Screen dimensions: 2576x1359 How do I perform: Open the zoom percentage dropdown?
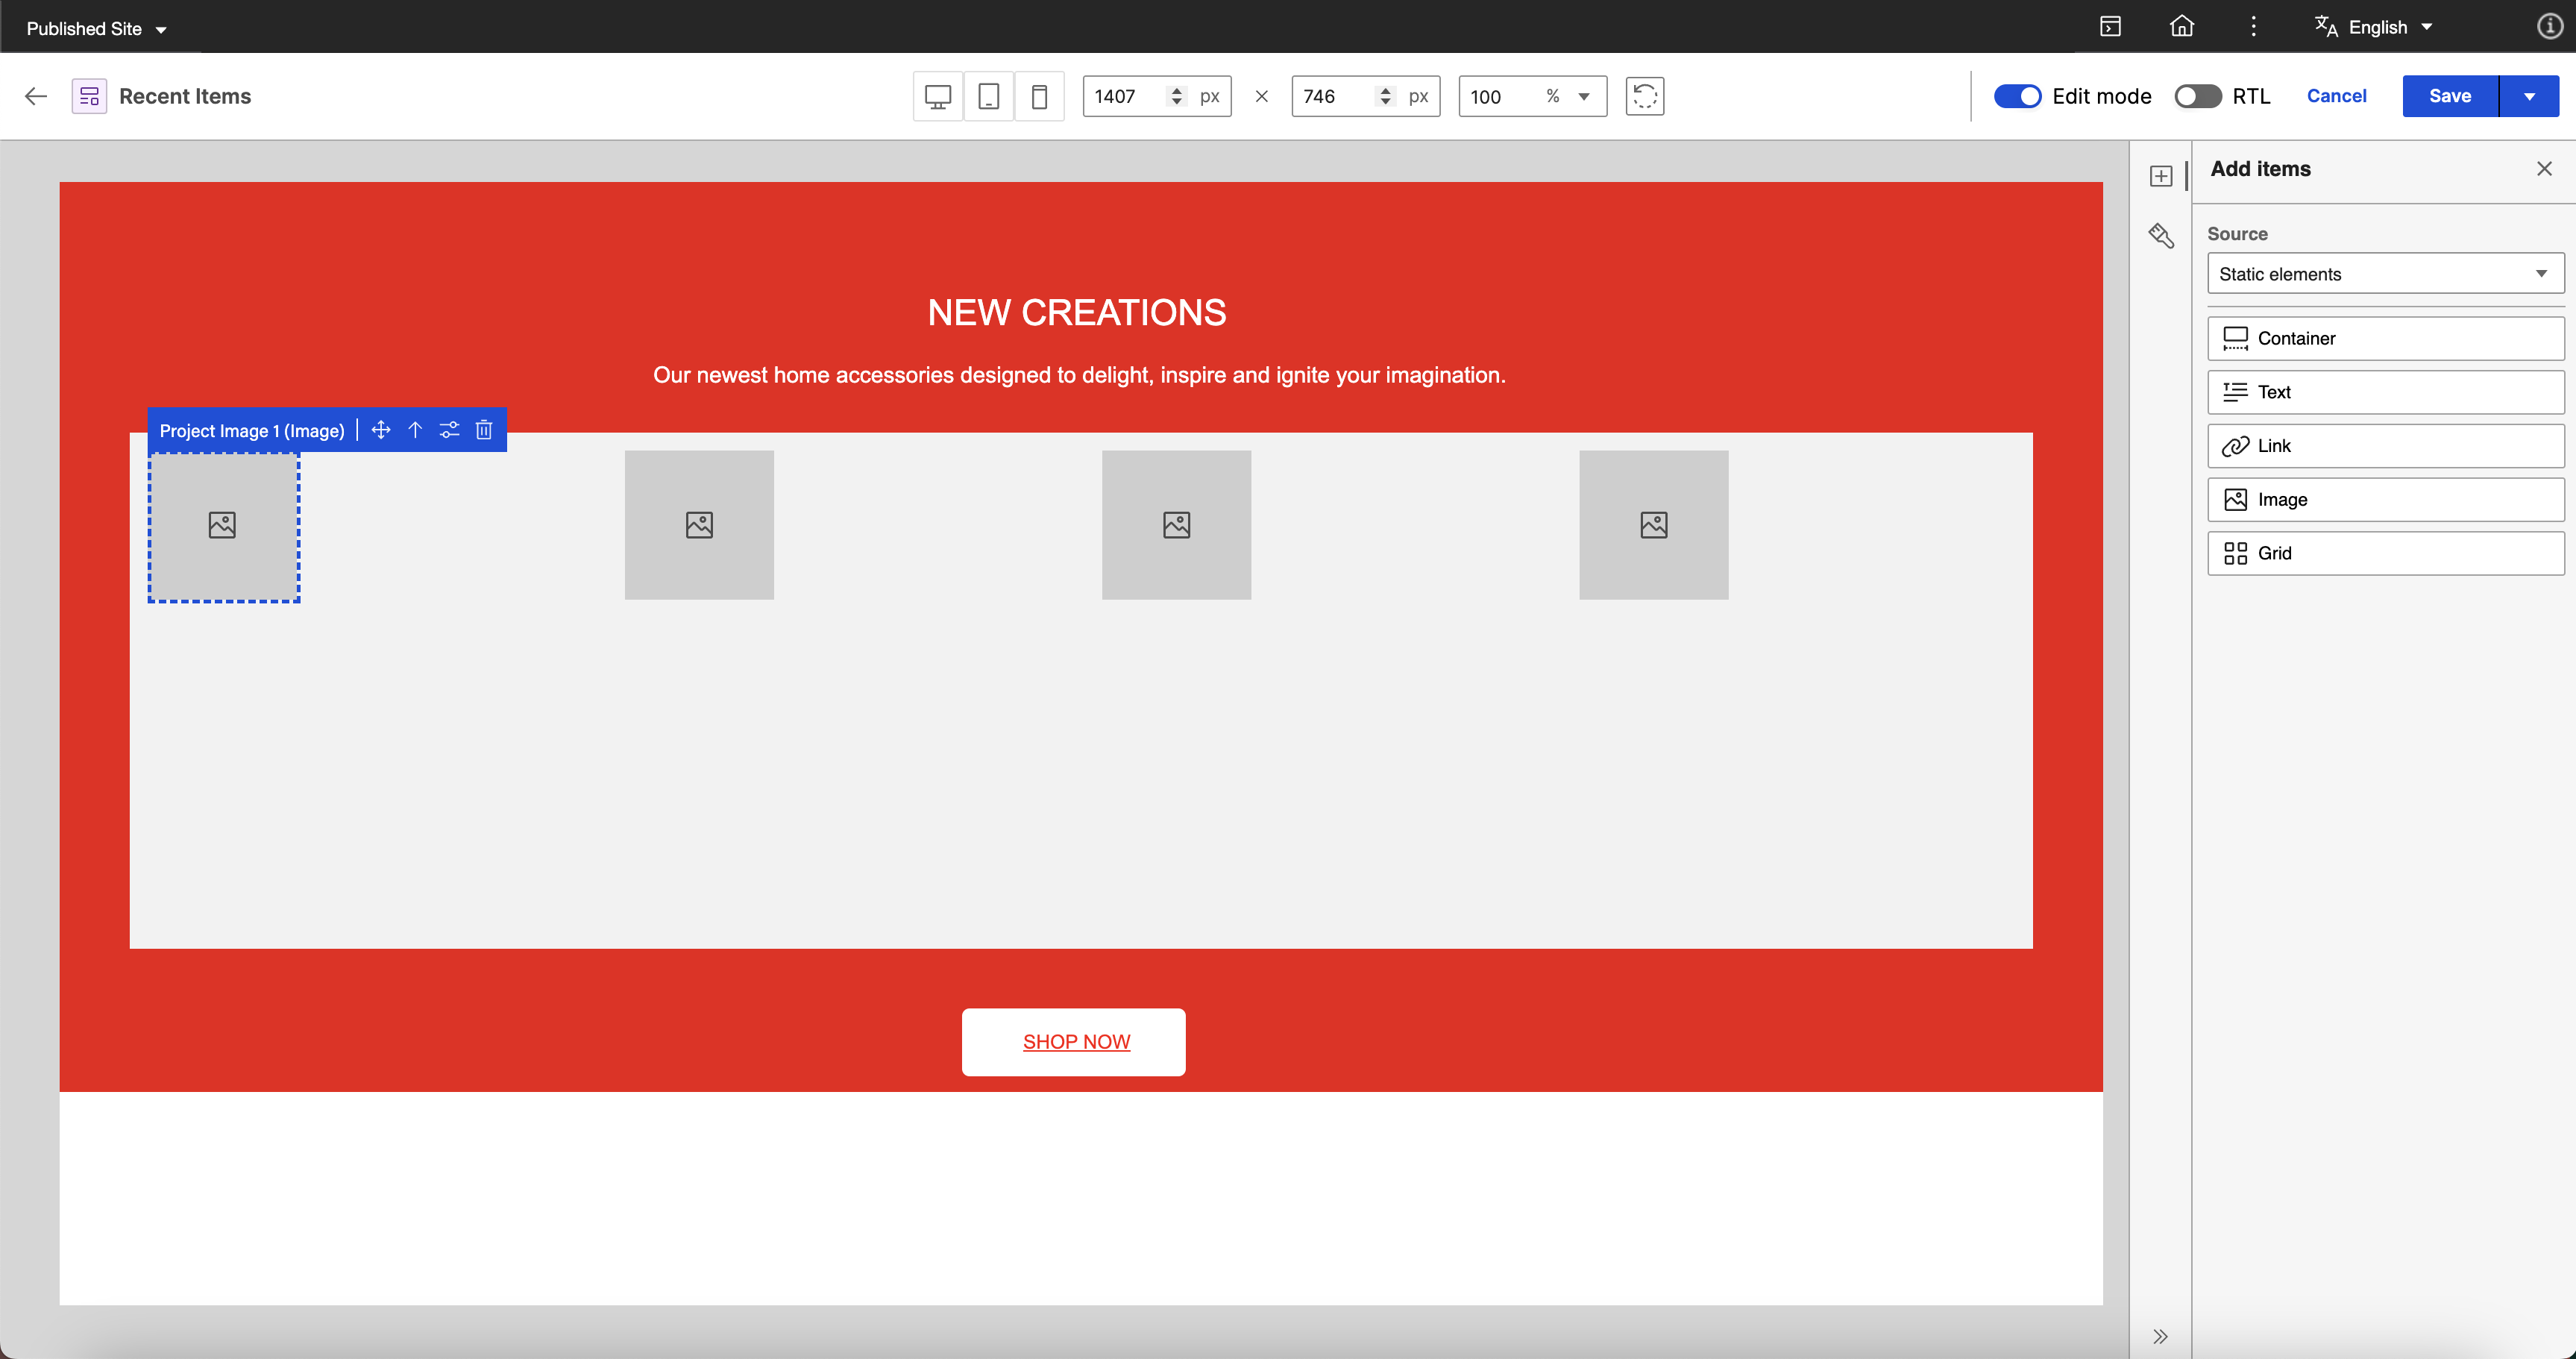(x=1583, y=96)
